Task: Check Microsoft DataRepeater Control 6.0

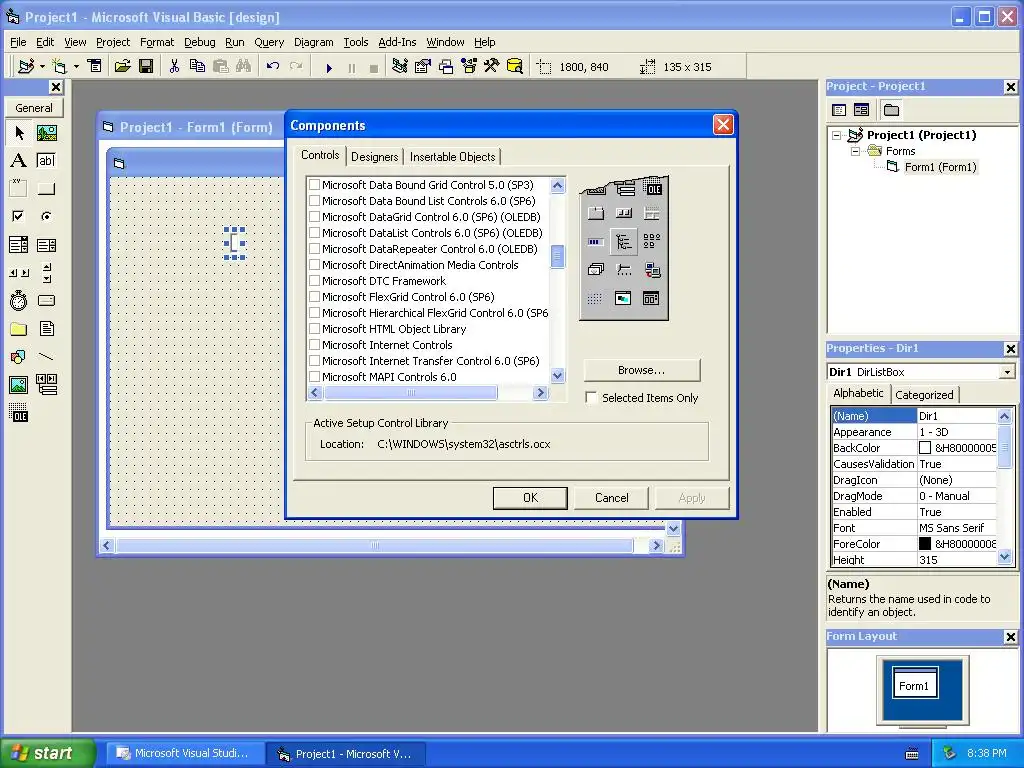Action: [x=314, y=249]
